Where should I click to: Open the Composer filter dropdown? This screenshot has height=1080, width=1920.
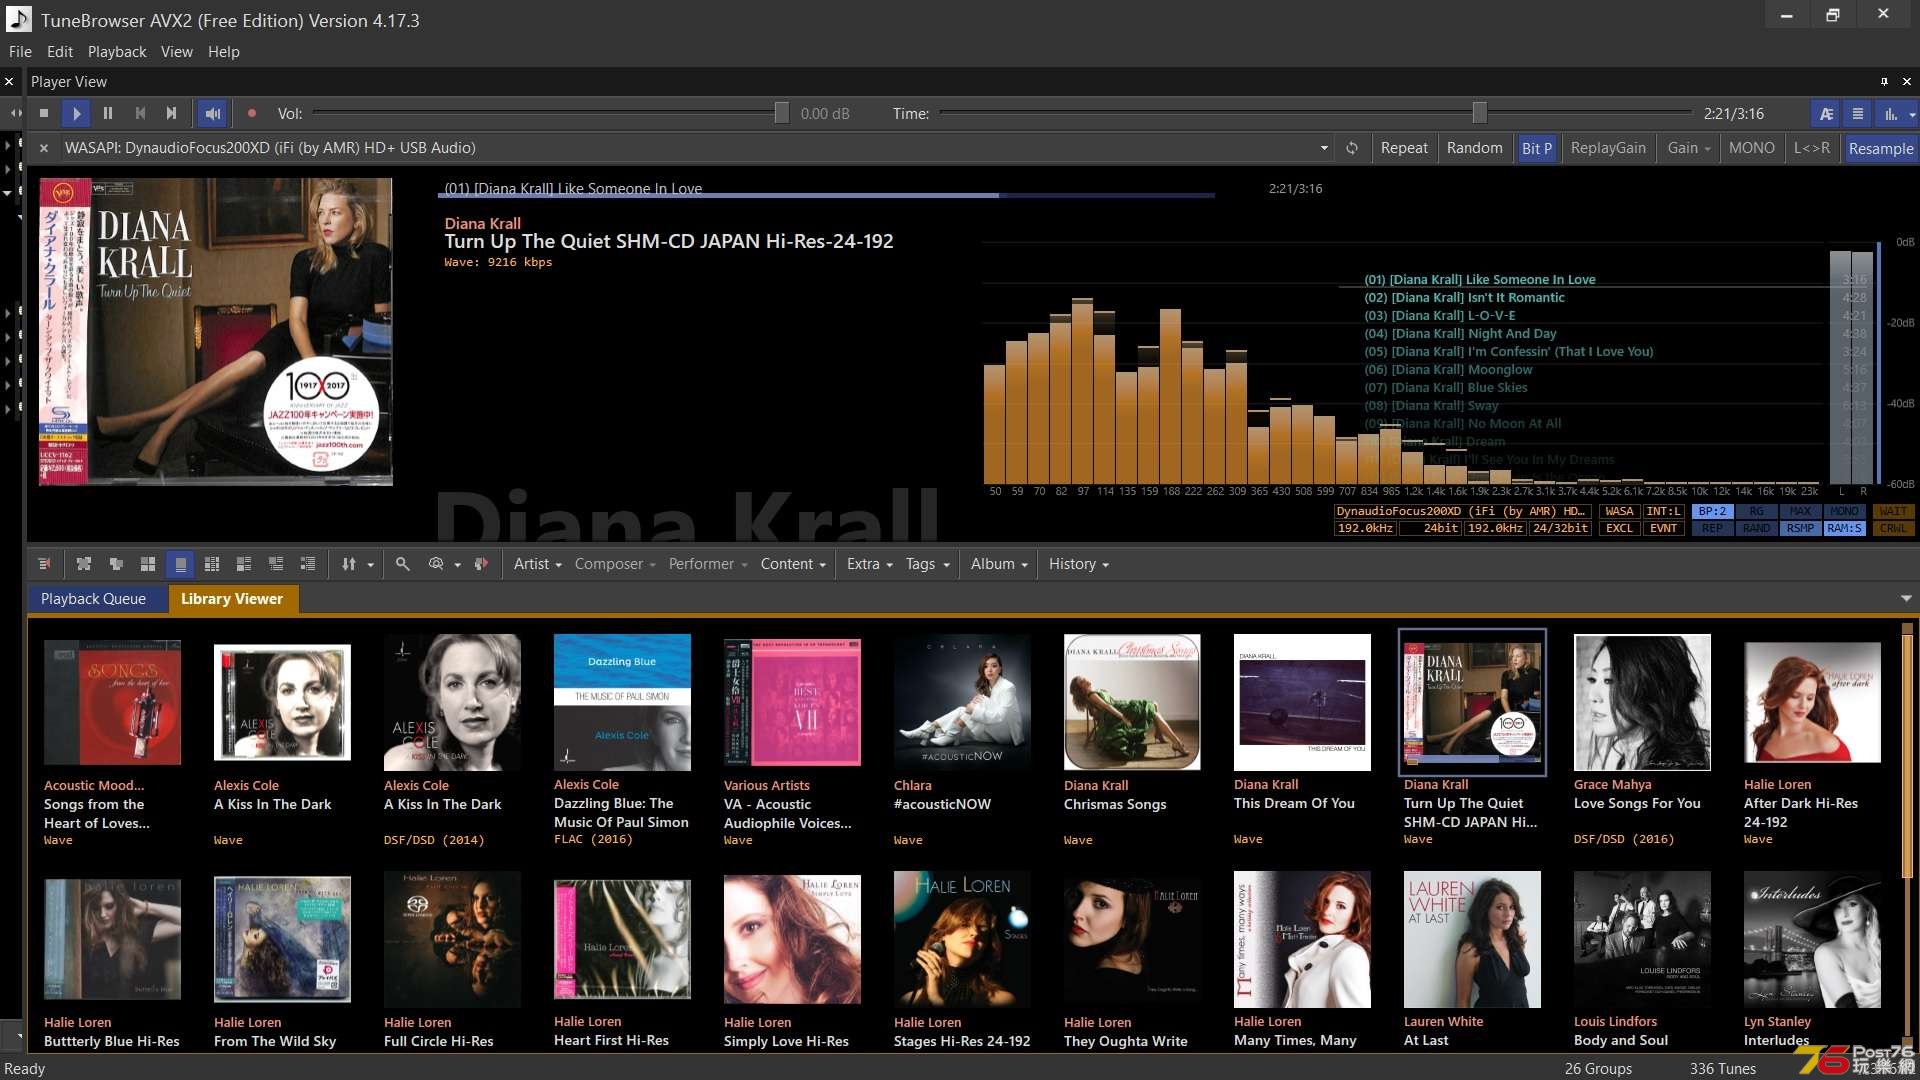click(615, 564)
